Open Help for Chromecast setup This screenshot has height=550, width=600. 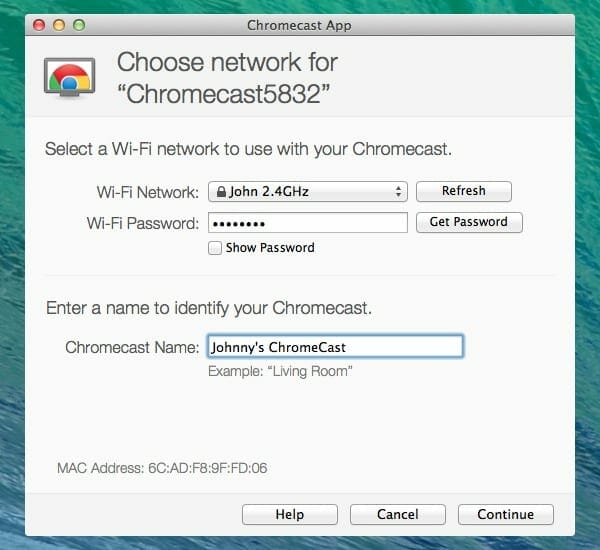click(290, 514)
